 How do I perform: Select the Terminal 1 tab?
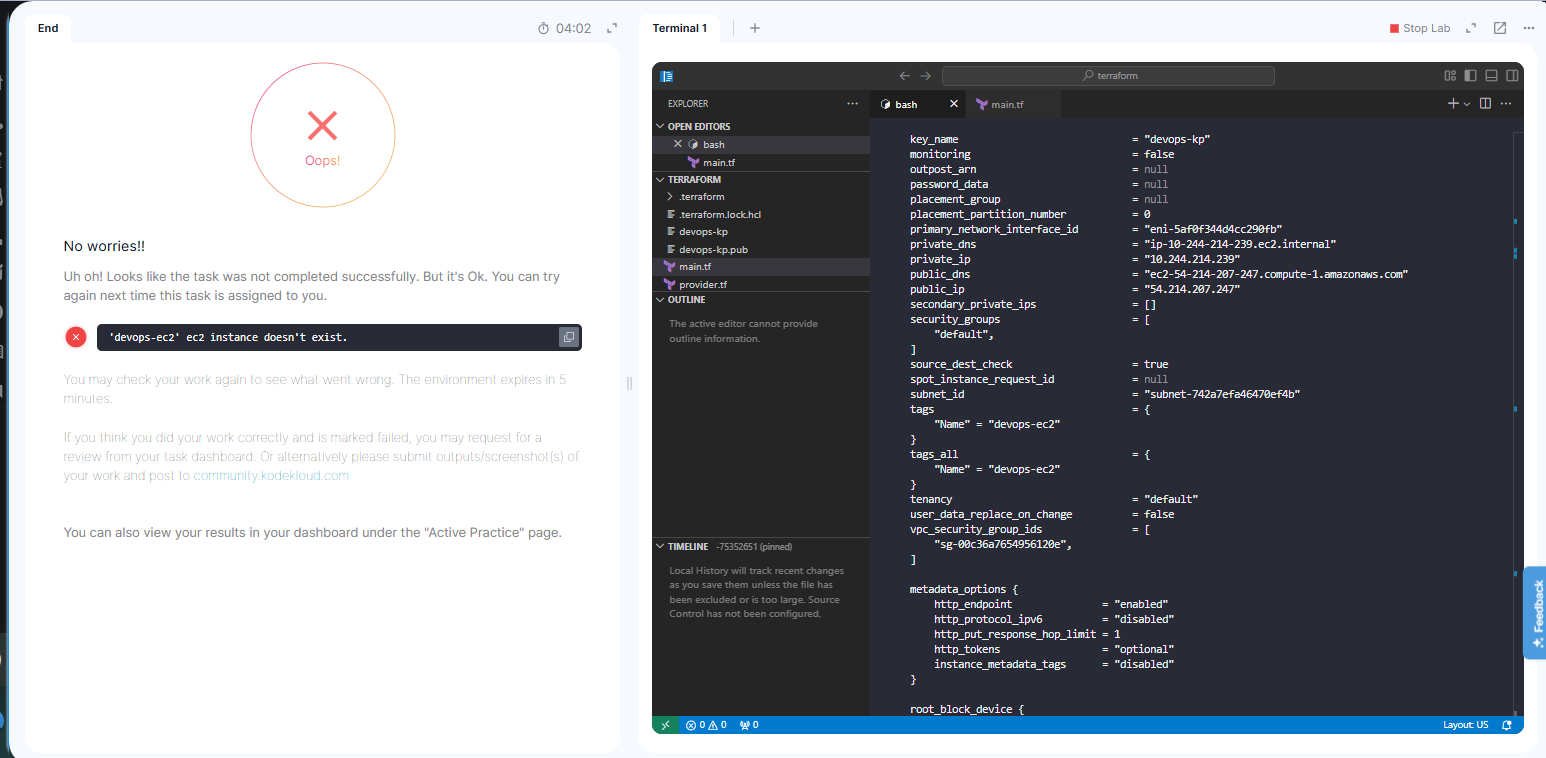679,28
